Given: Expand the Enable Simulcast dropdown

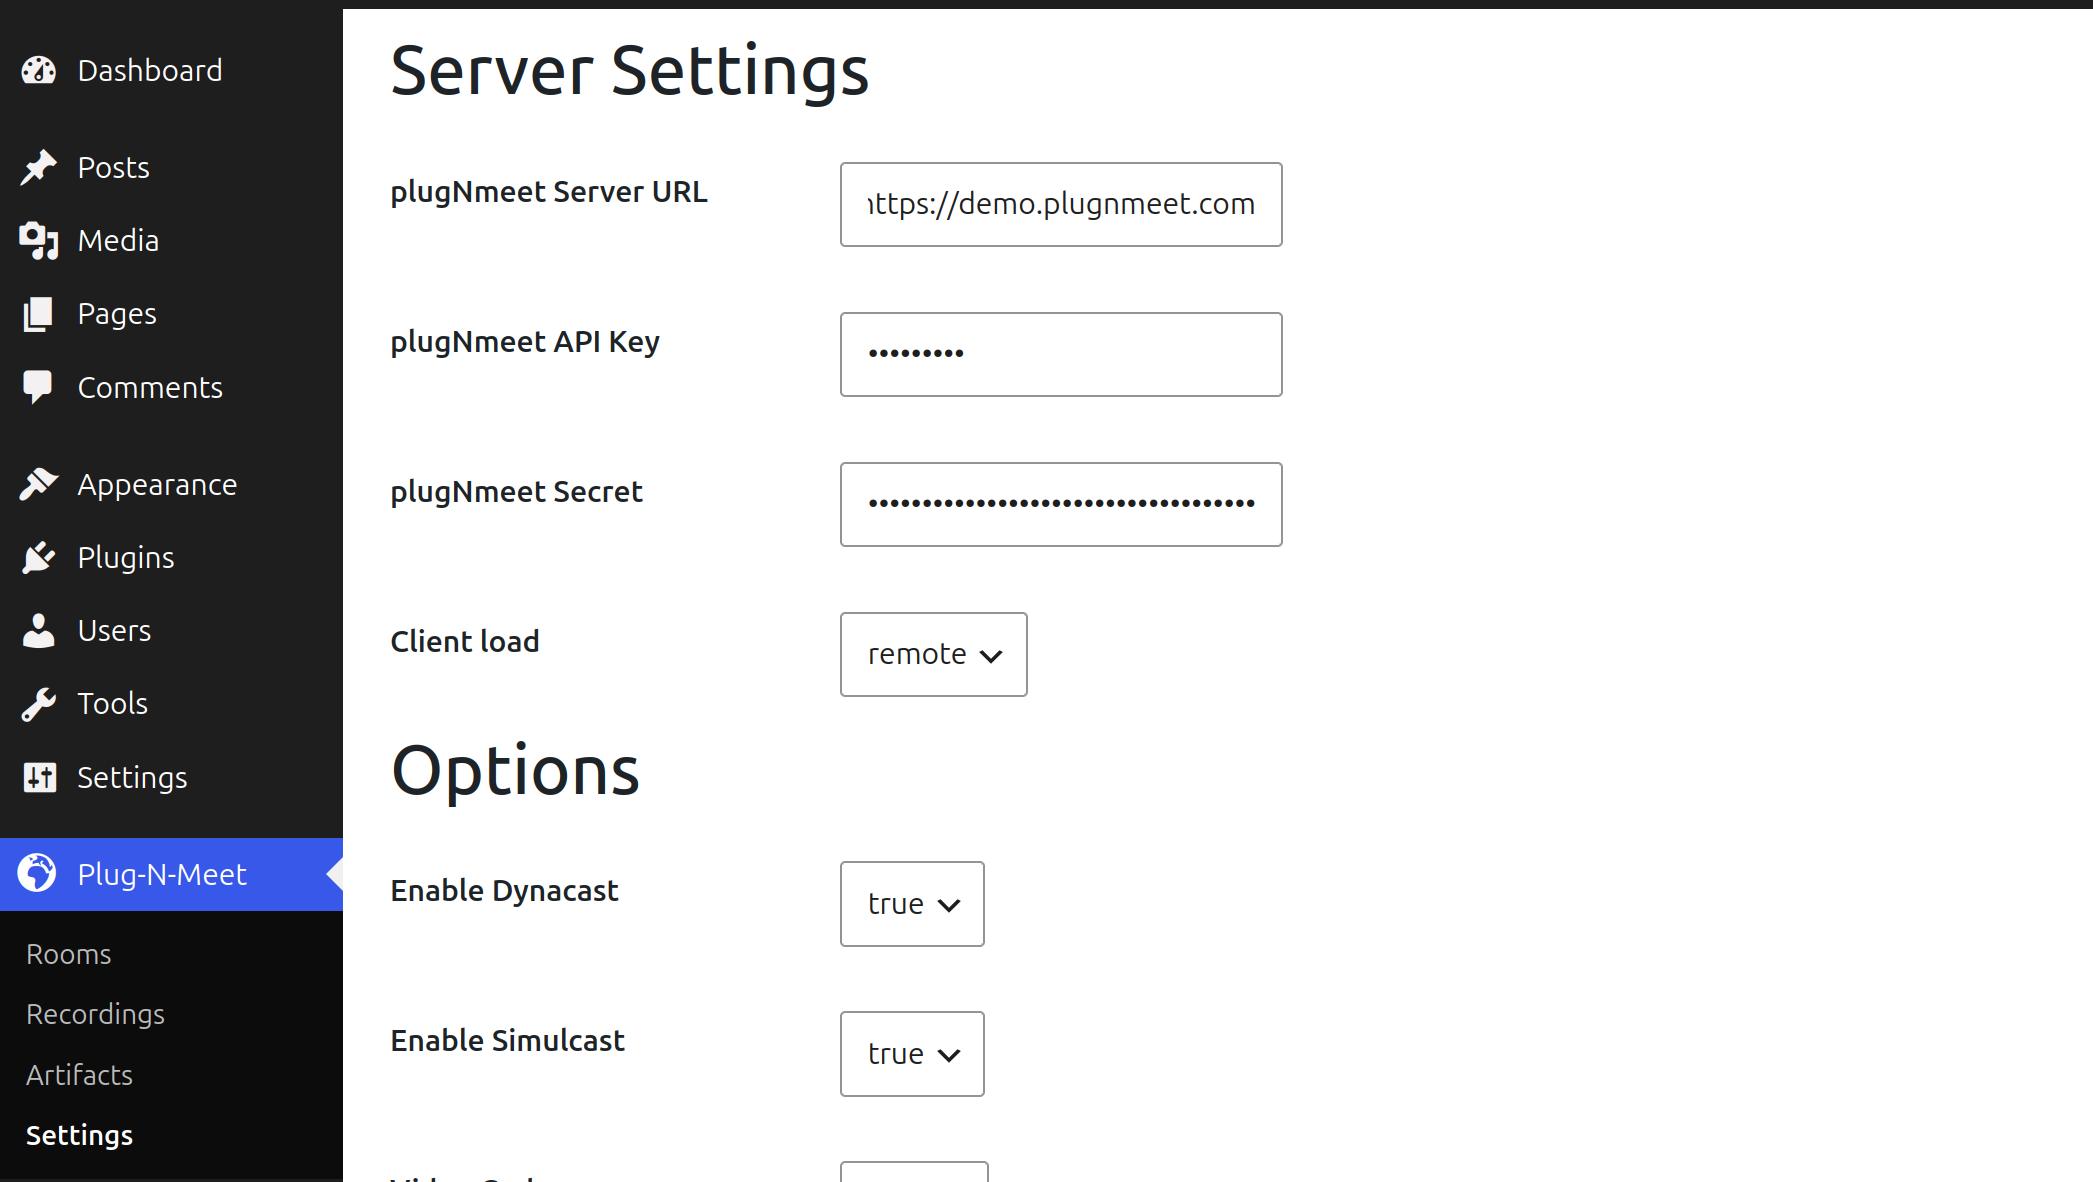Looking at the screenshot, I should coord(912,1054).
